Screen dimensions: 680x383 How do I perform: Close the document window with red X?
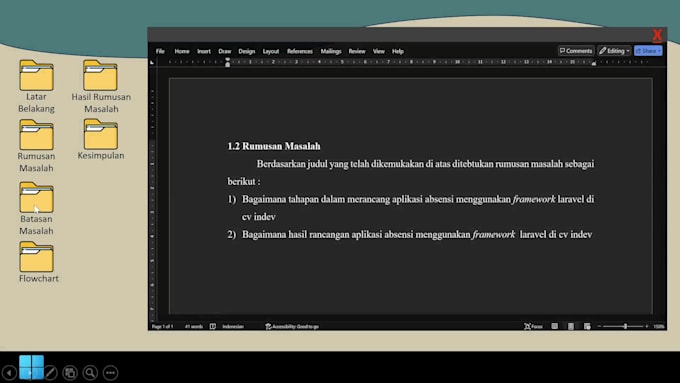click(657, 35)
